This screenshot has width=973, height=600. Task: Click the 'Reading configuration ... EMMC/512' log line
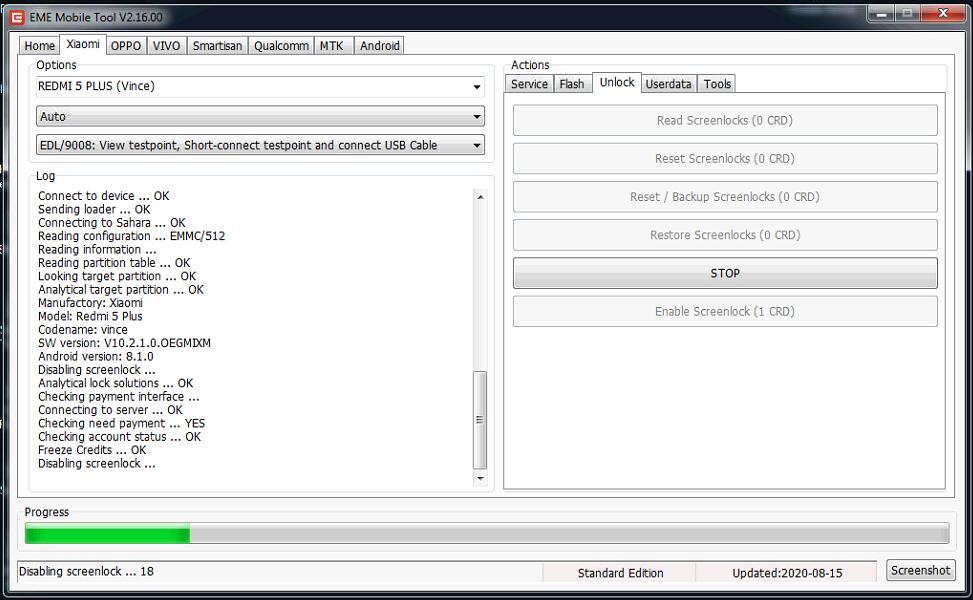point(132,236)
